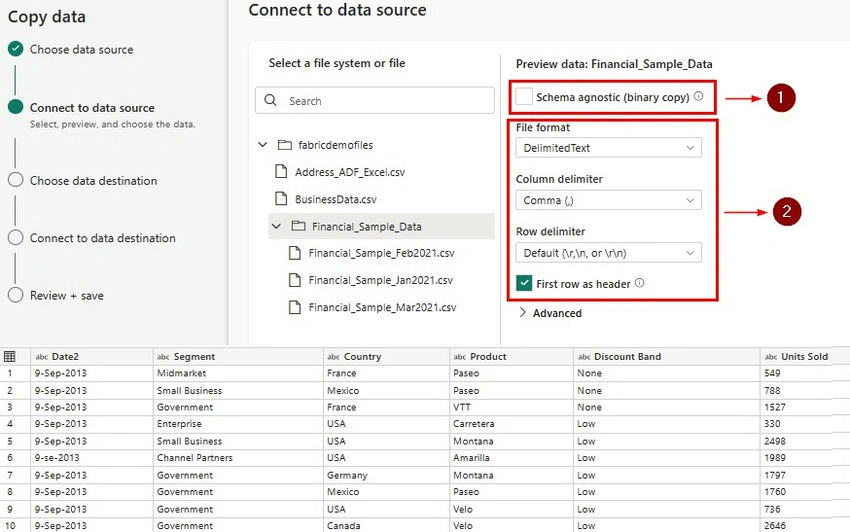Click the Search input field
The width and height of the screenshot is (850, 532).
(x=375, y=101)
